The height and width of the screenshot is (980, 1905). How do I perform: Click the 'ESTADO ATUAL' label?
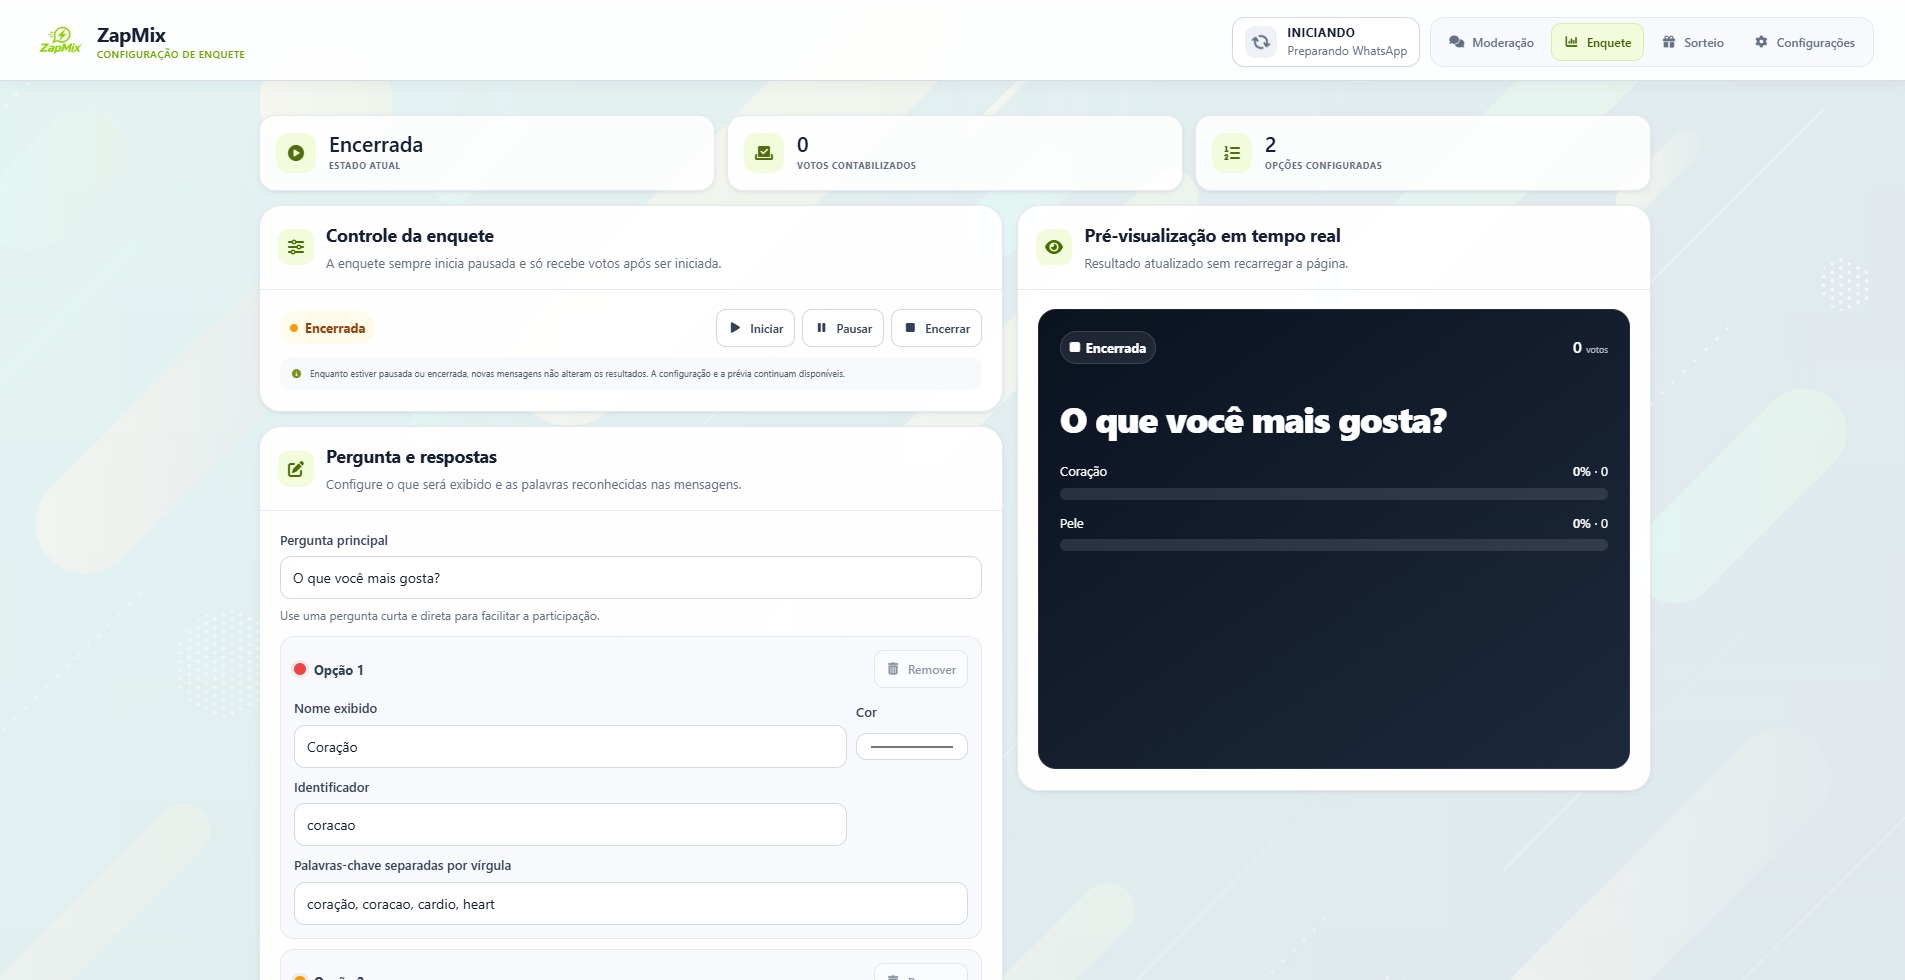[x=364, y=166]
